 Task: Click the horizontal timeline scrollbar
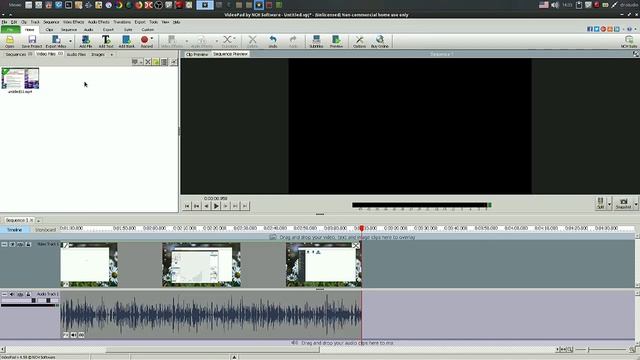(x=213, y=349)
